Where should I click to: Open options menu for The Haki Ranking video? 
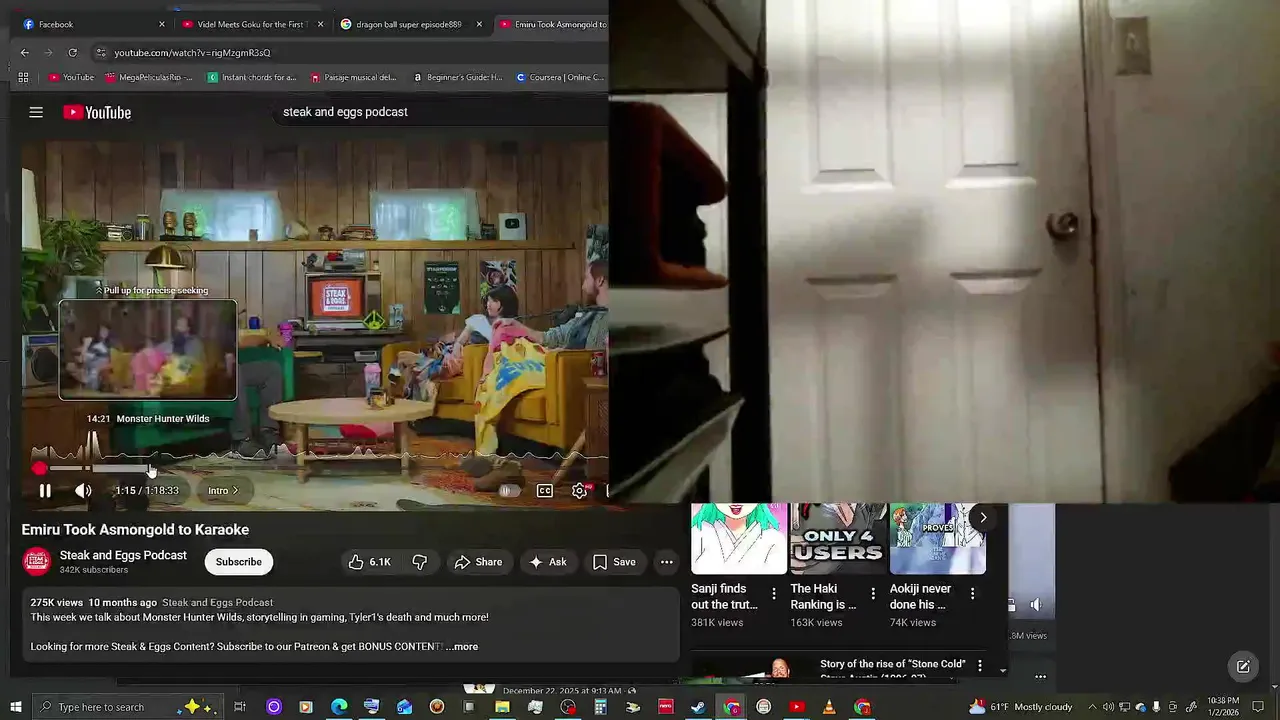pyautogui.click(x=873, y=594)
